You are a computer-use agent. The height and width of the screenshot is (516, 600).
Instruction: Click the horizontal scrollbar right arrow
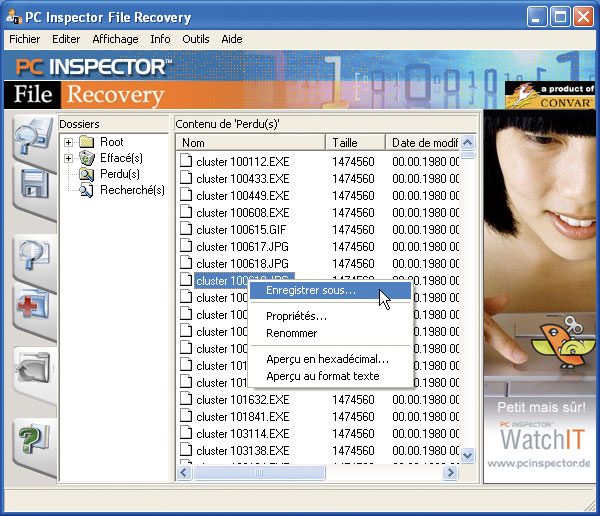tap(450, 473)
